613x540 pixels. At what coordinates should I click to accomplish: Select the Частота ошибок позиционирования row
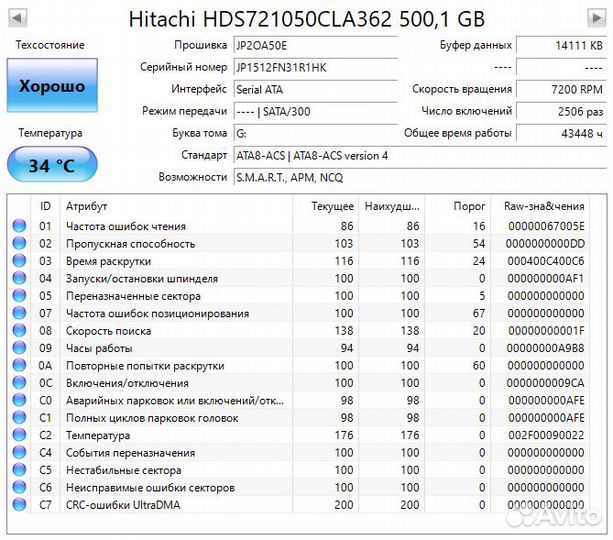point(299,313)
